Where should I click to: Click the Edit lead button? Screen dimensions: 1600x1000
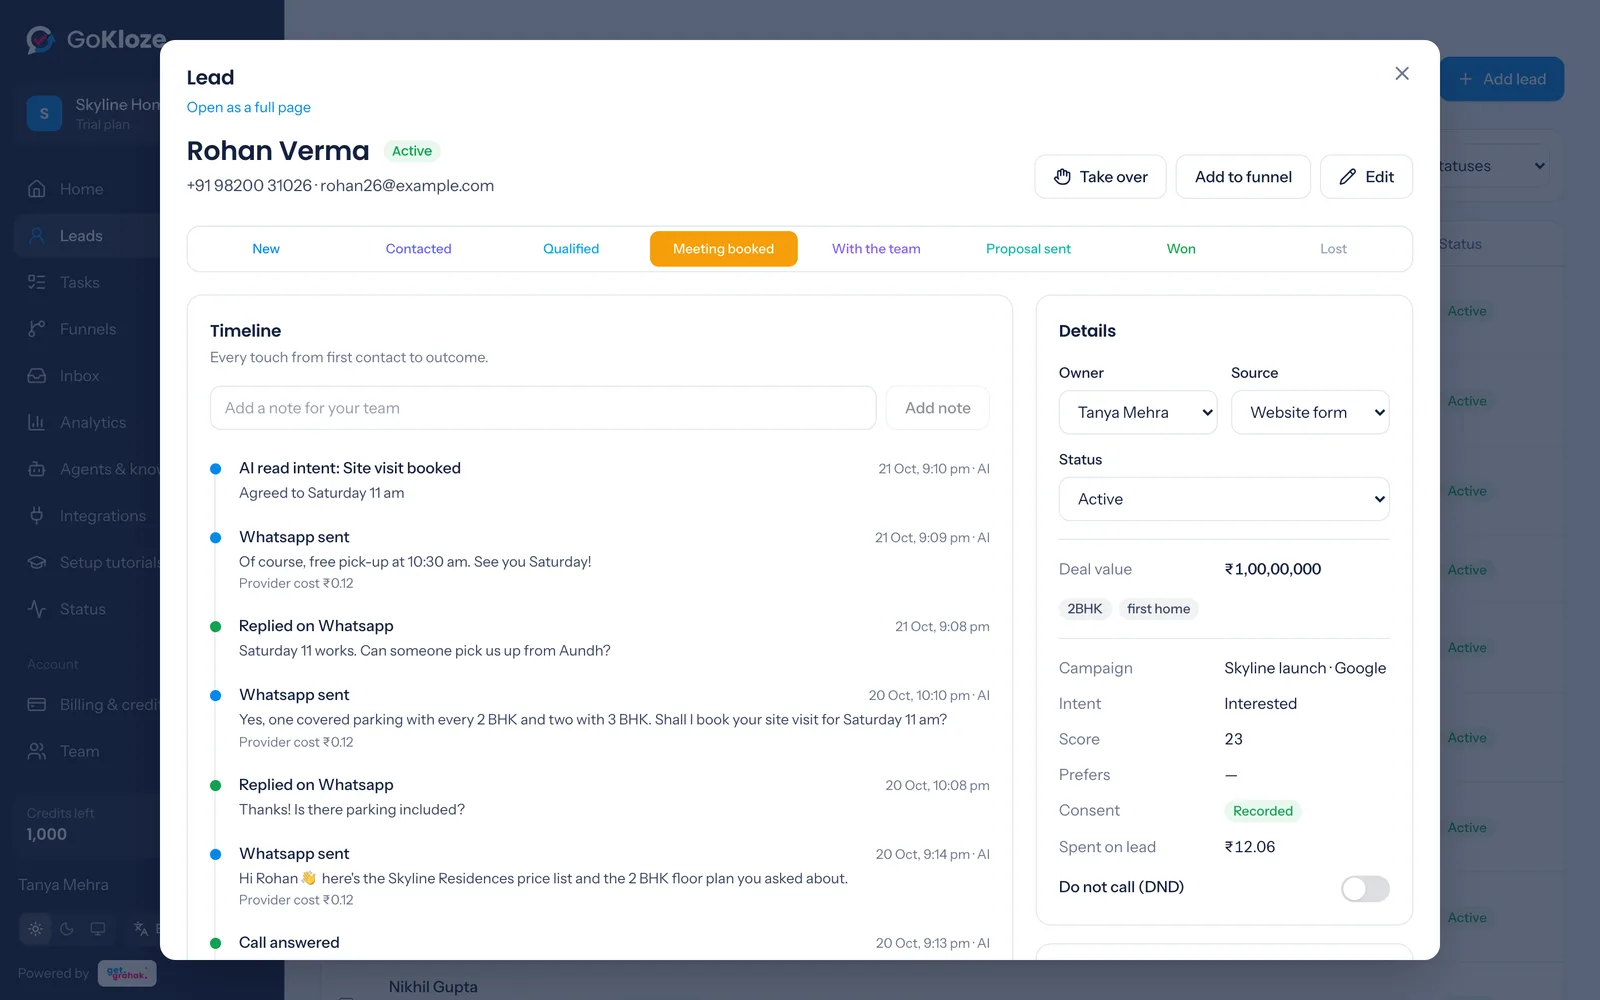click(1366, 177)
